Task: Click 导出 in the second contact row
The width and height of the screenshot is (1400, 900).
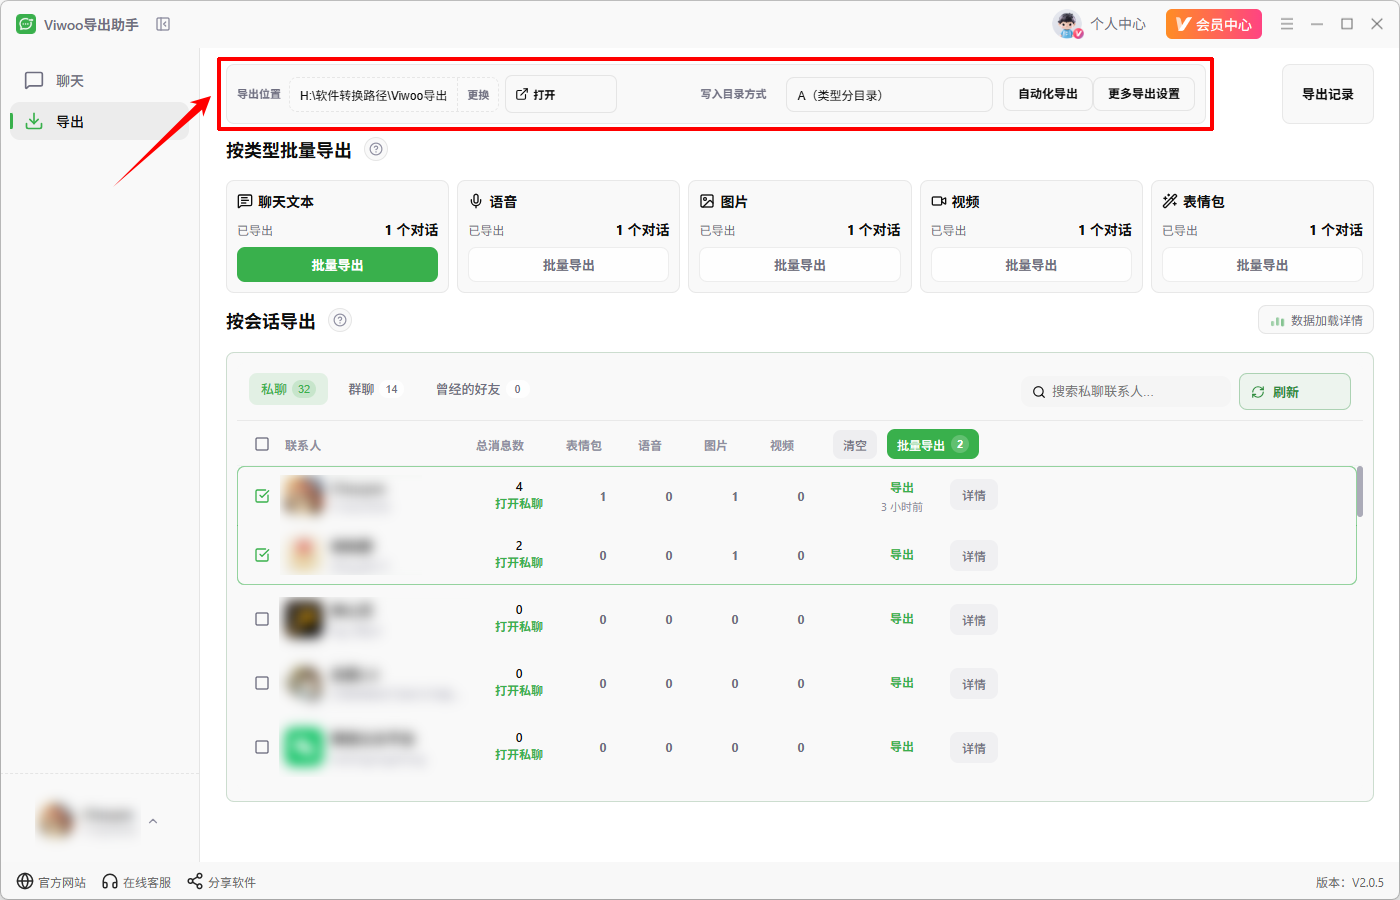Action: coord(902,555)
